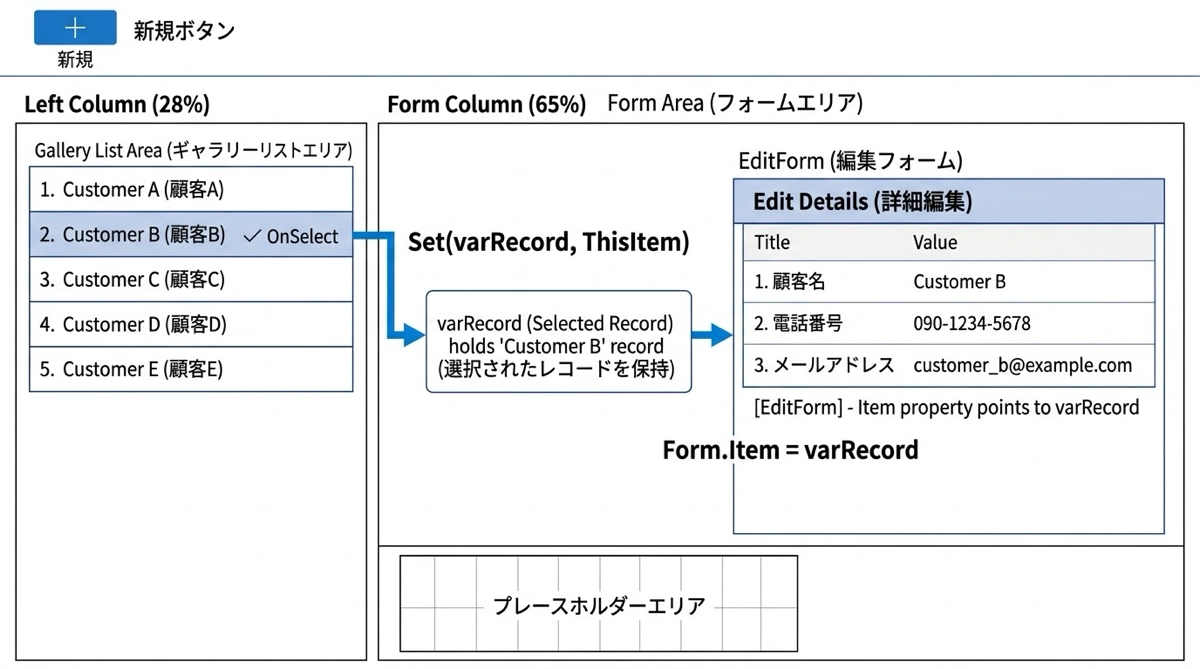Click the メールアドレス field label
Image resolution: width=1200 pixels, height=669 pixels.
(824, 366)
